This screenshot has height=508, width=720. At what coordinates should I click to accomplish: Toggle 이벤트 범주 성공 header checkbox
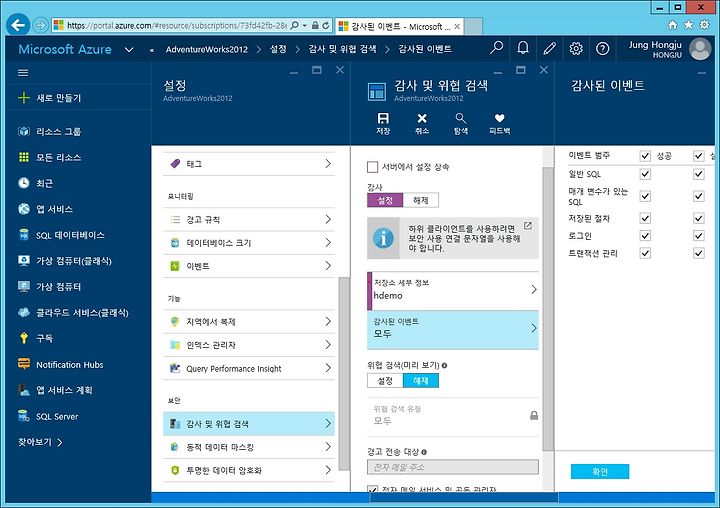pyautogui.click(x=645, y=156)
